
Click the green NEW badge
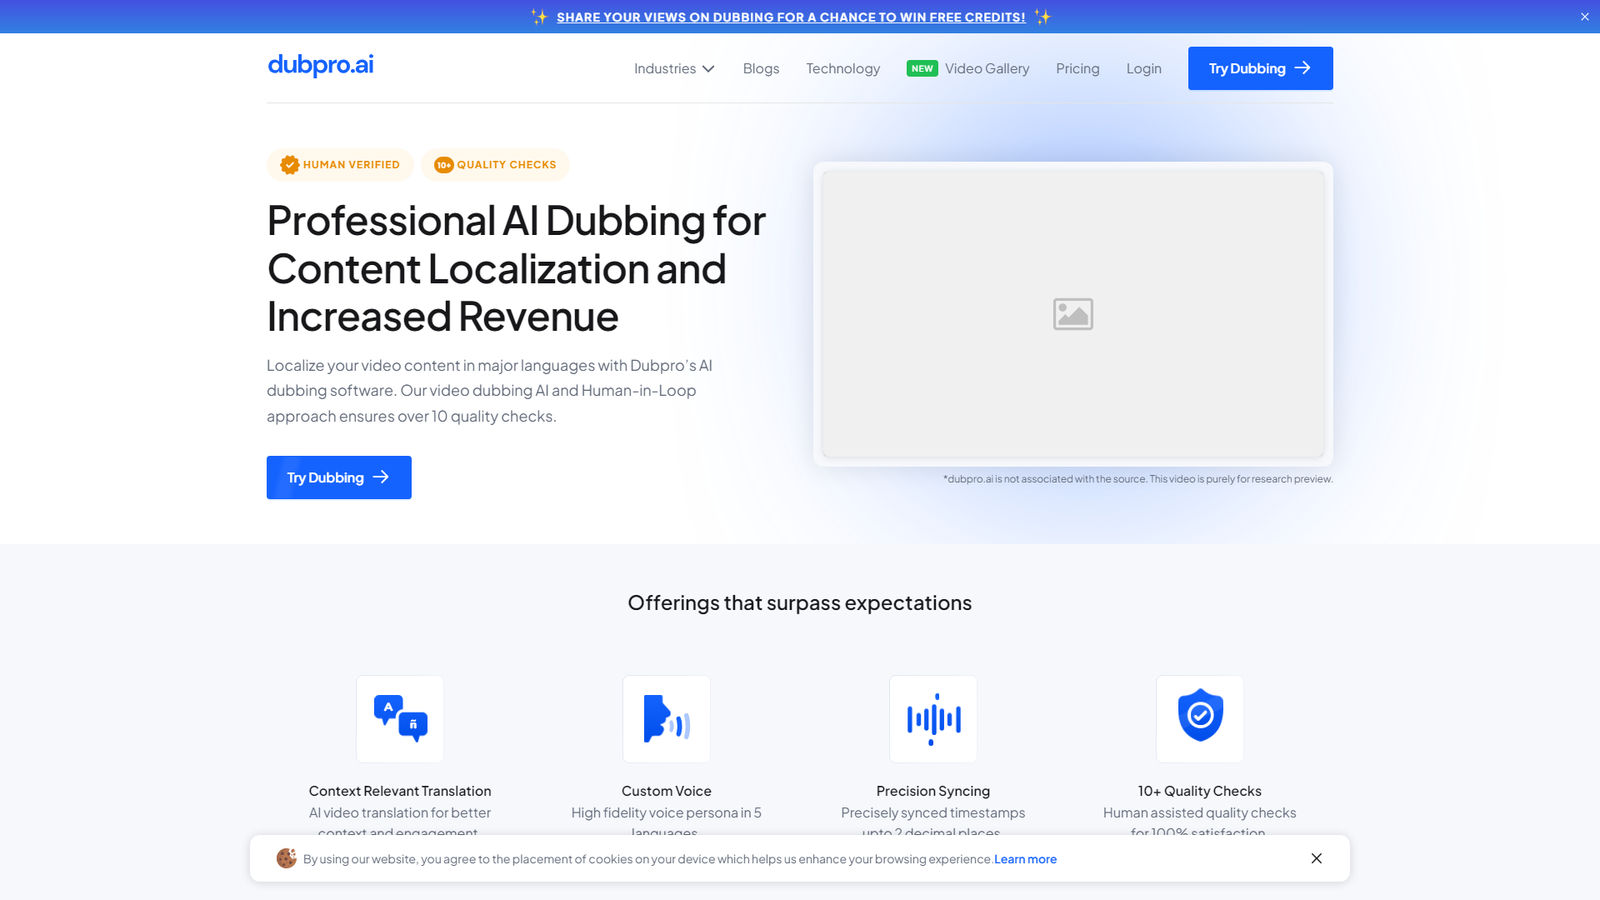(x=922, y=68)
